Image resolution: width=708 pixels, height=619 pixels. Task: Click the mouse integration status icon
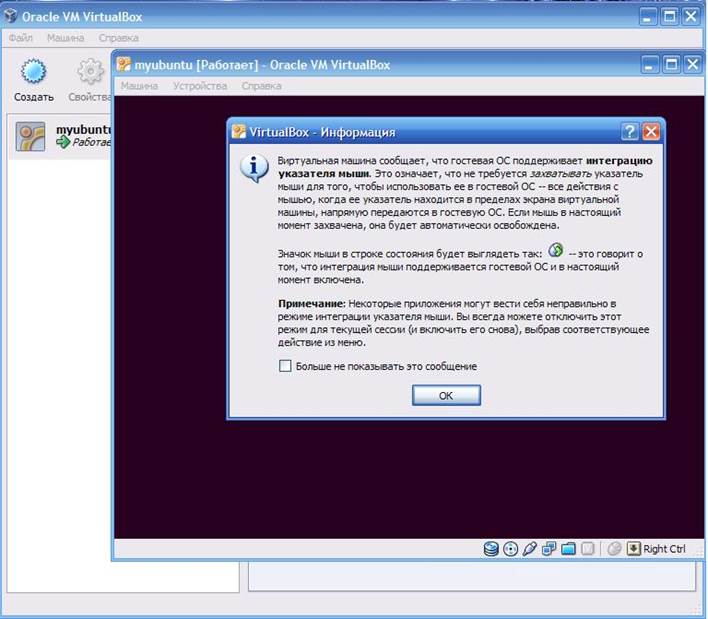[x=614, y=549]
